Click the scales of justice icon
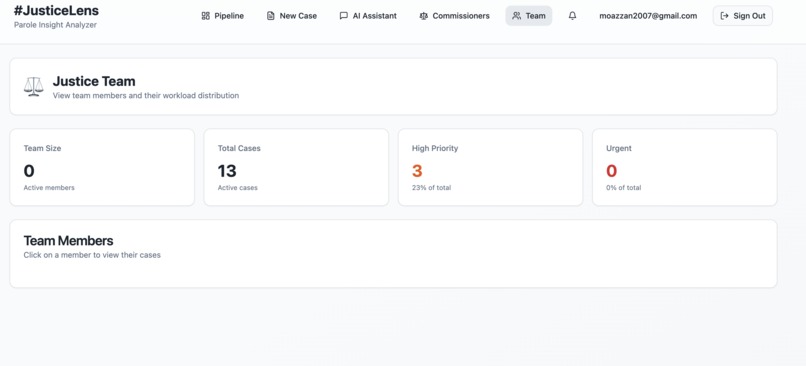The height and width of the screenshot is (366, 806). click(x=33, y=87)
